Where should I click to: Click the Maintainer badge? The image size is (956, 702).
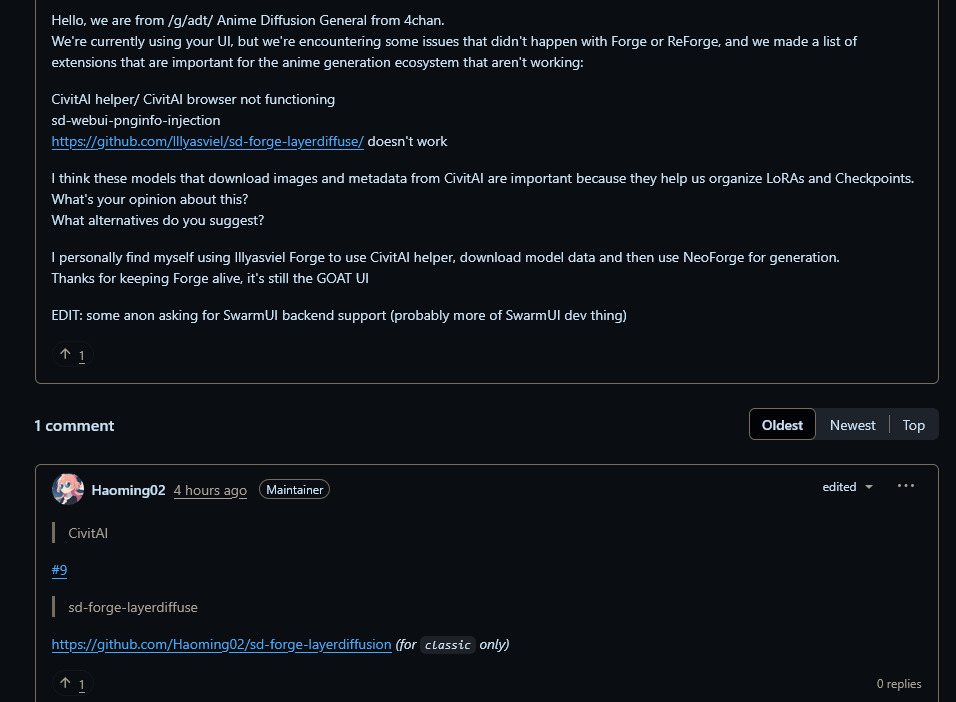coord(294,490)
